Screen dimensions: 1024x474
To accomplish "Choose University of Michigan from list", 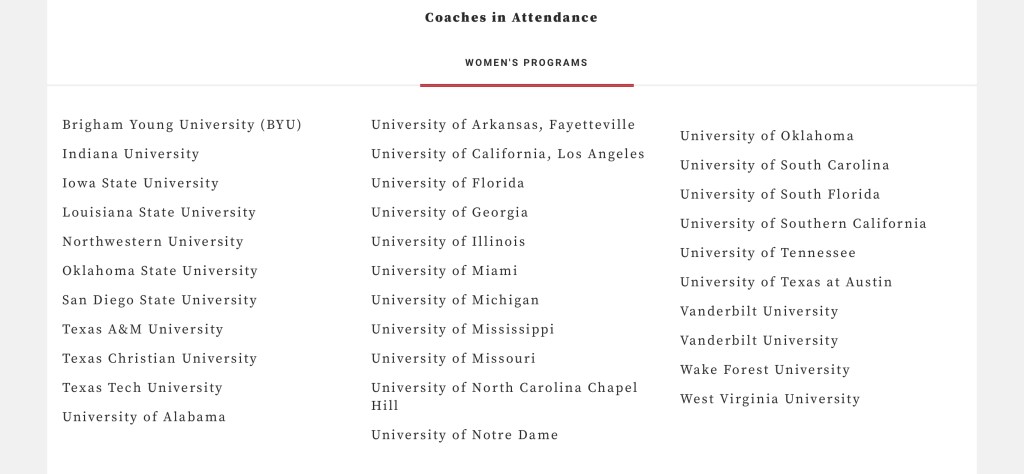I will coord(455,300).
